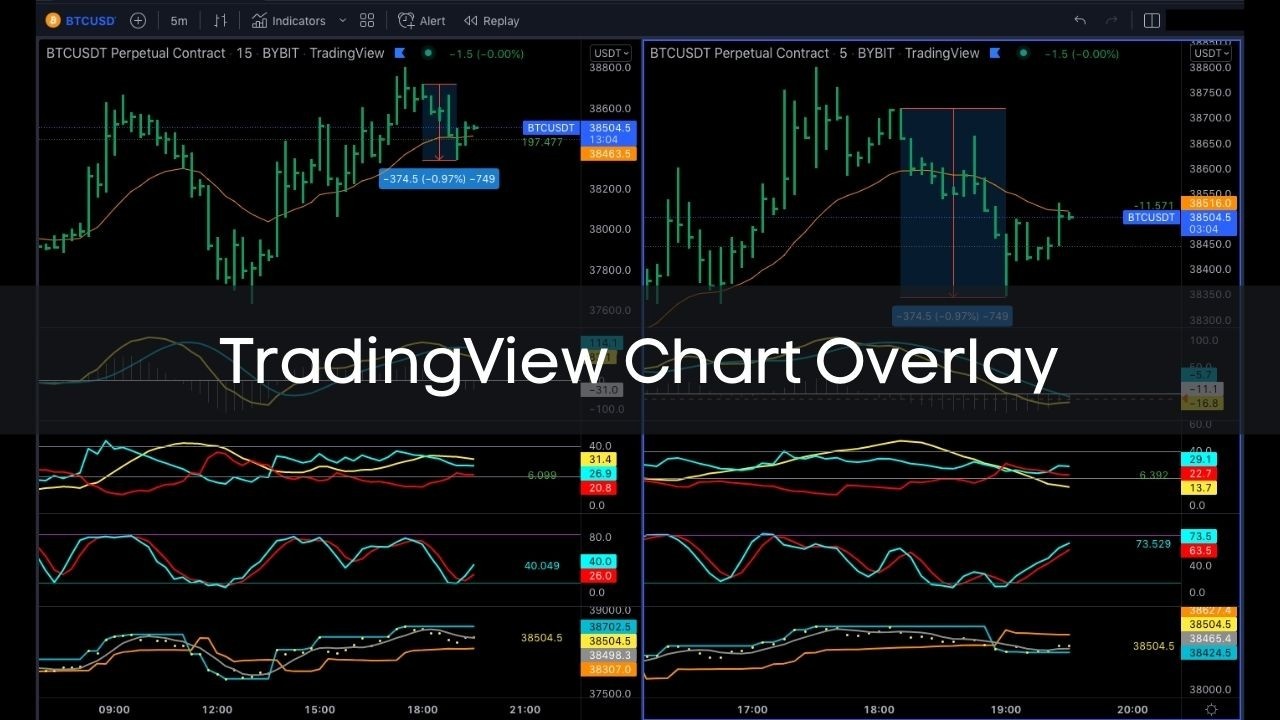This screenshot has width=1280, height=720.
Task: Click the orange 38516.0 price label
Action: pyautogui.click(x=1209, y=203)
